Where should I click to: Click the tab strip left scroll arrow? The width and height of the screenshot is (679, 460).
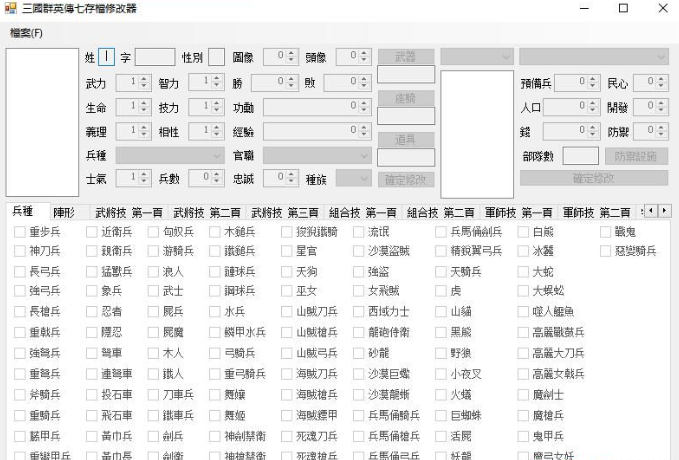[x=650, y=211]
